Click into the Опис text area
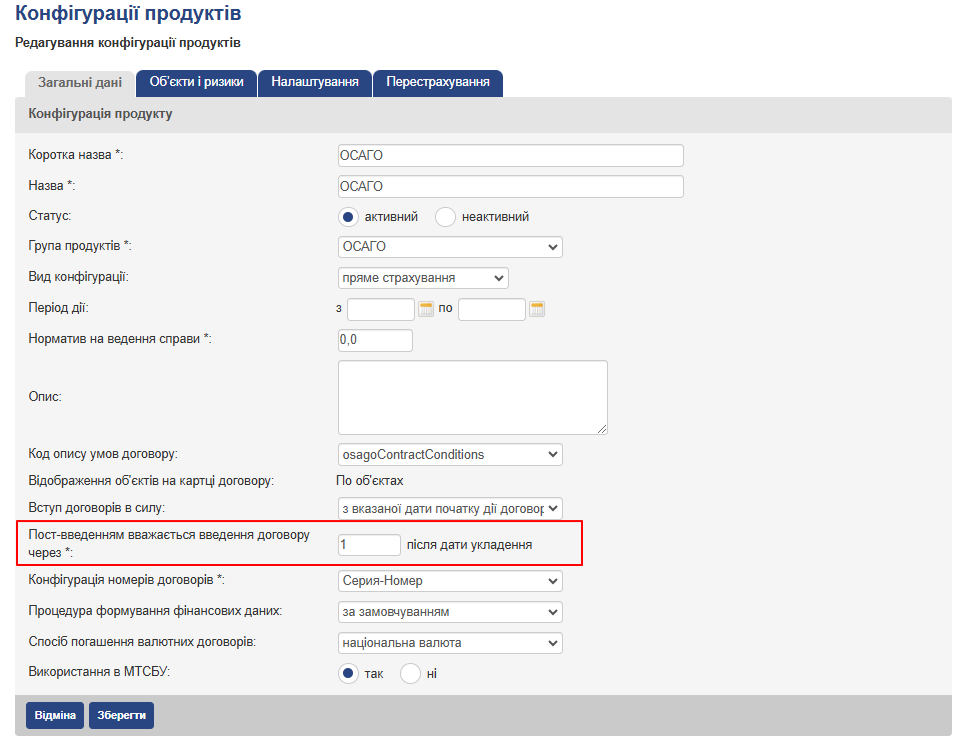The width and height of the screenshot is (961, 746). 472,397
